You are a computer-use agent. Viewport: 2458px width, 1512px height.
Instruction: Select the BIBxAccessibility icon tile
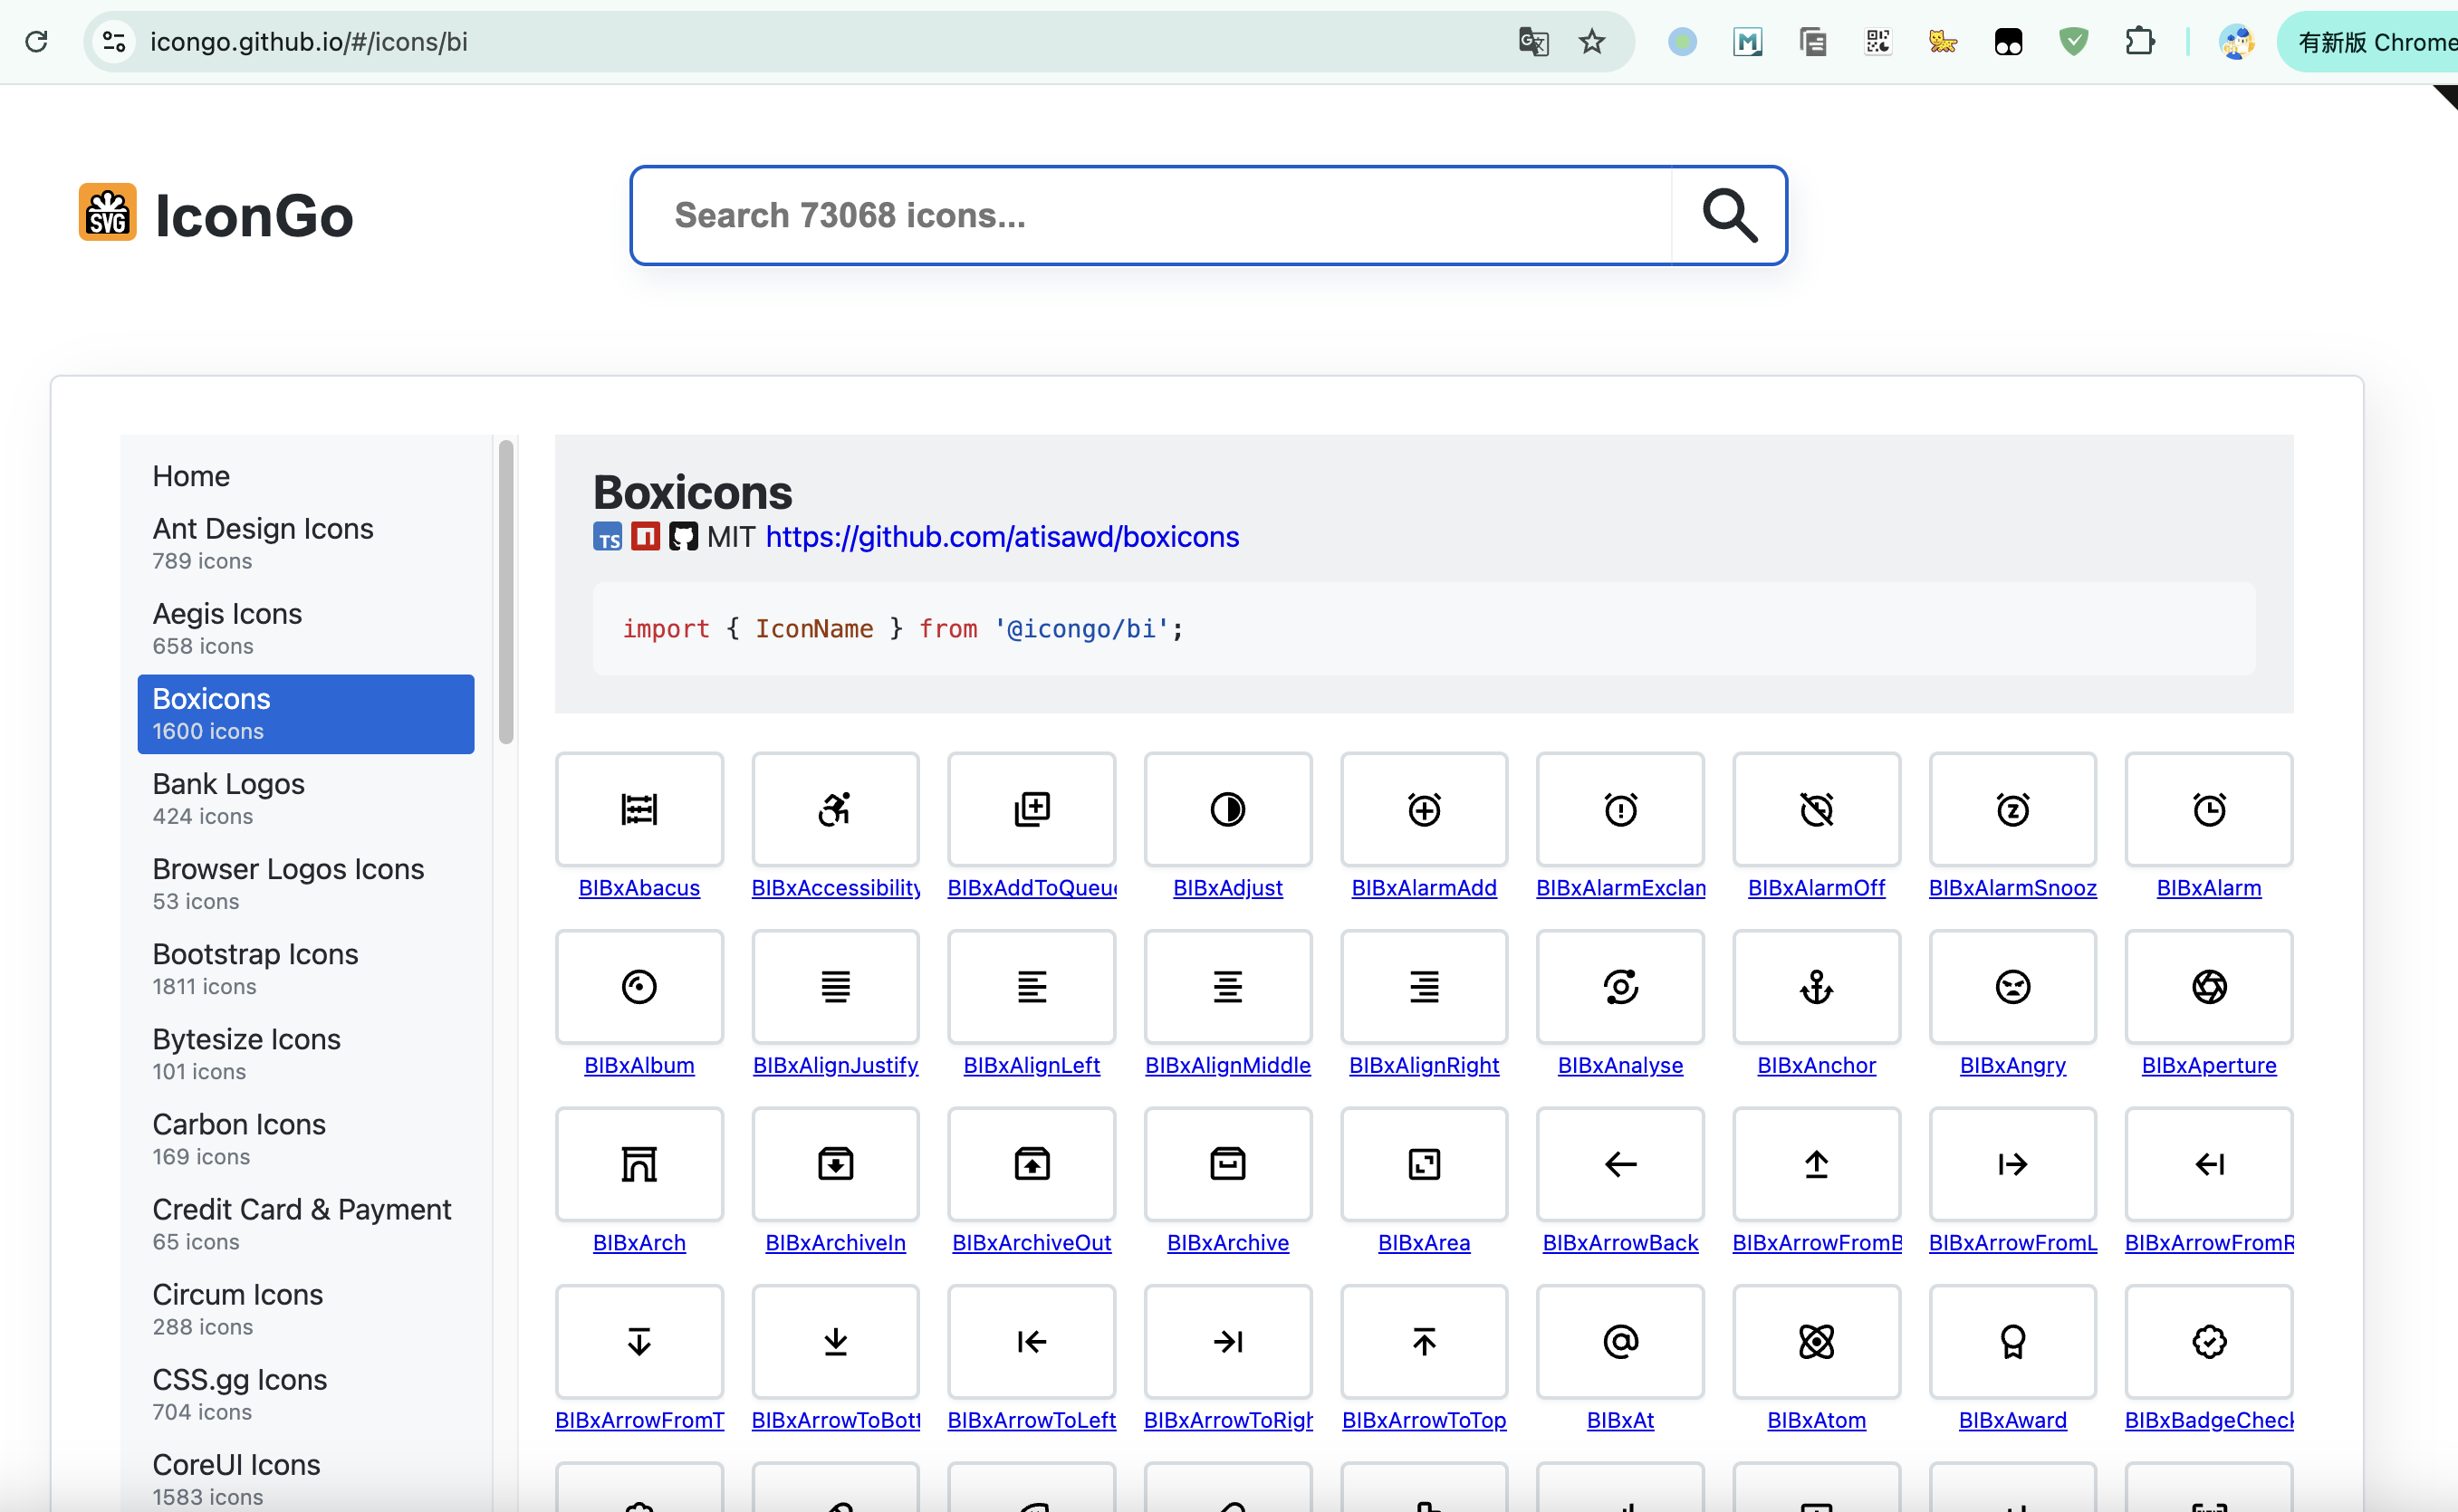click(x=835, y=809)
